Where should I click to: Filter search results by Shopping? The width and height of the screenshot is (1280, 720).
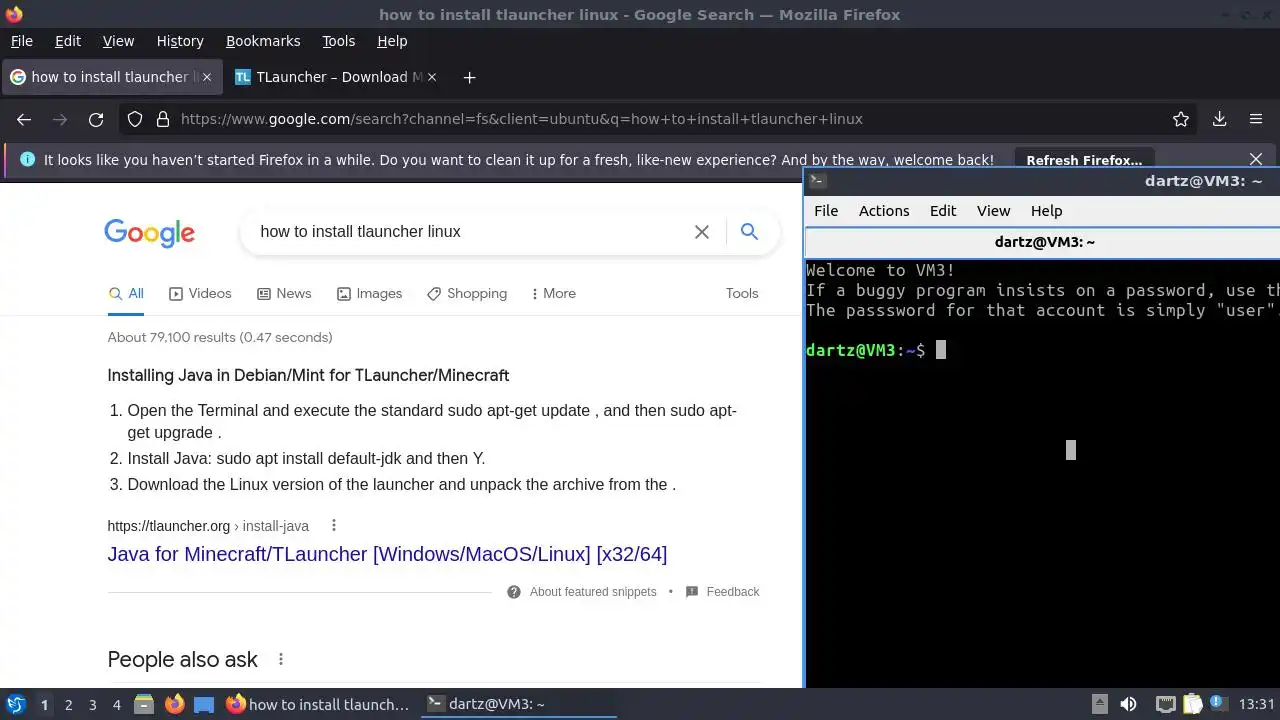(467, 294)
